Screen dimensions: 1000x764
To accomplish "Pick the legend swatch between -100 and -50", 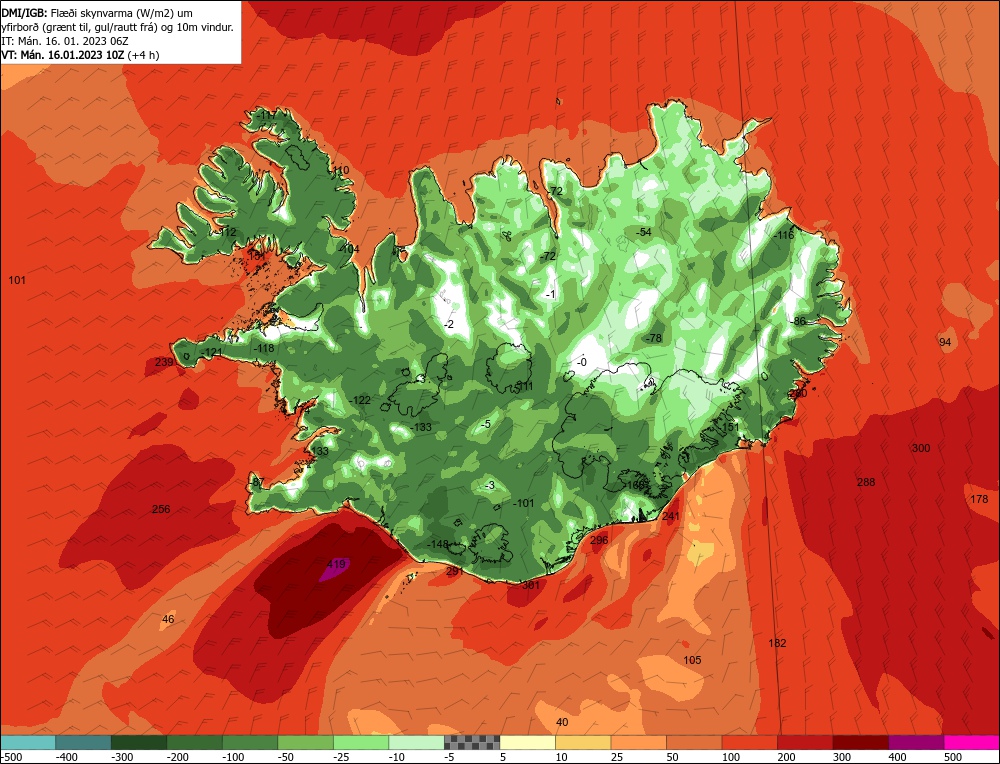I will point(250,742).
